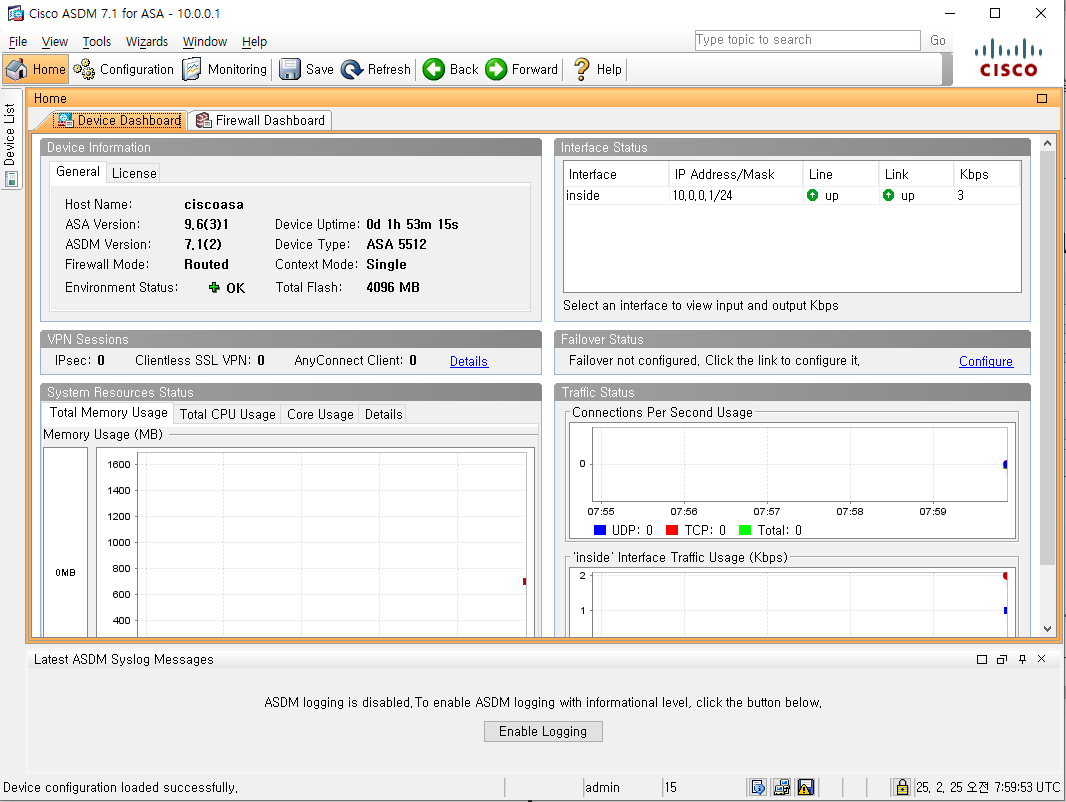
Task: Click the floppy disk warning status icon
Action: click(x=806, y=787)
